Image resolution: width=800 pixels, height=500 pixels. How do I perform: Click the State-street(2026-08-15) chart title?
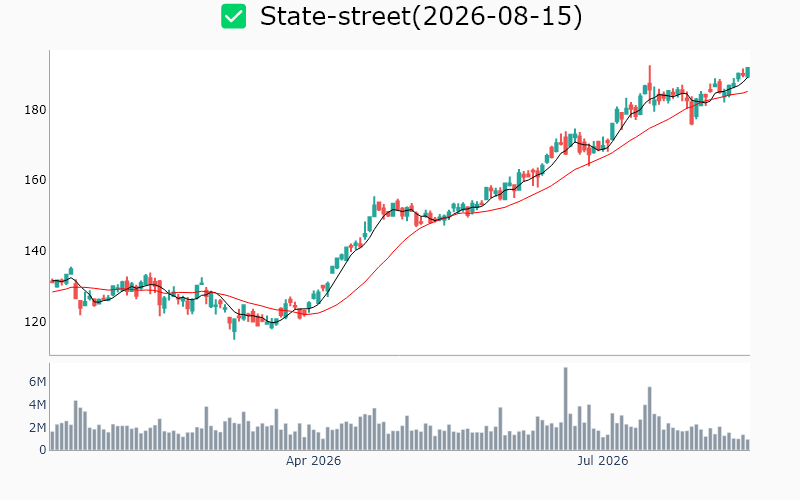point(421,16)
